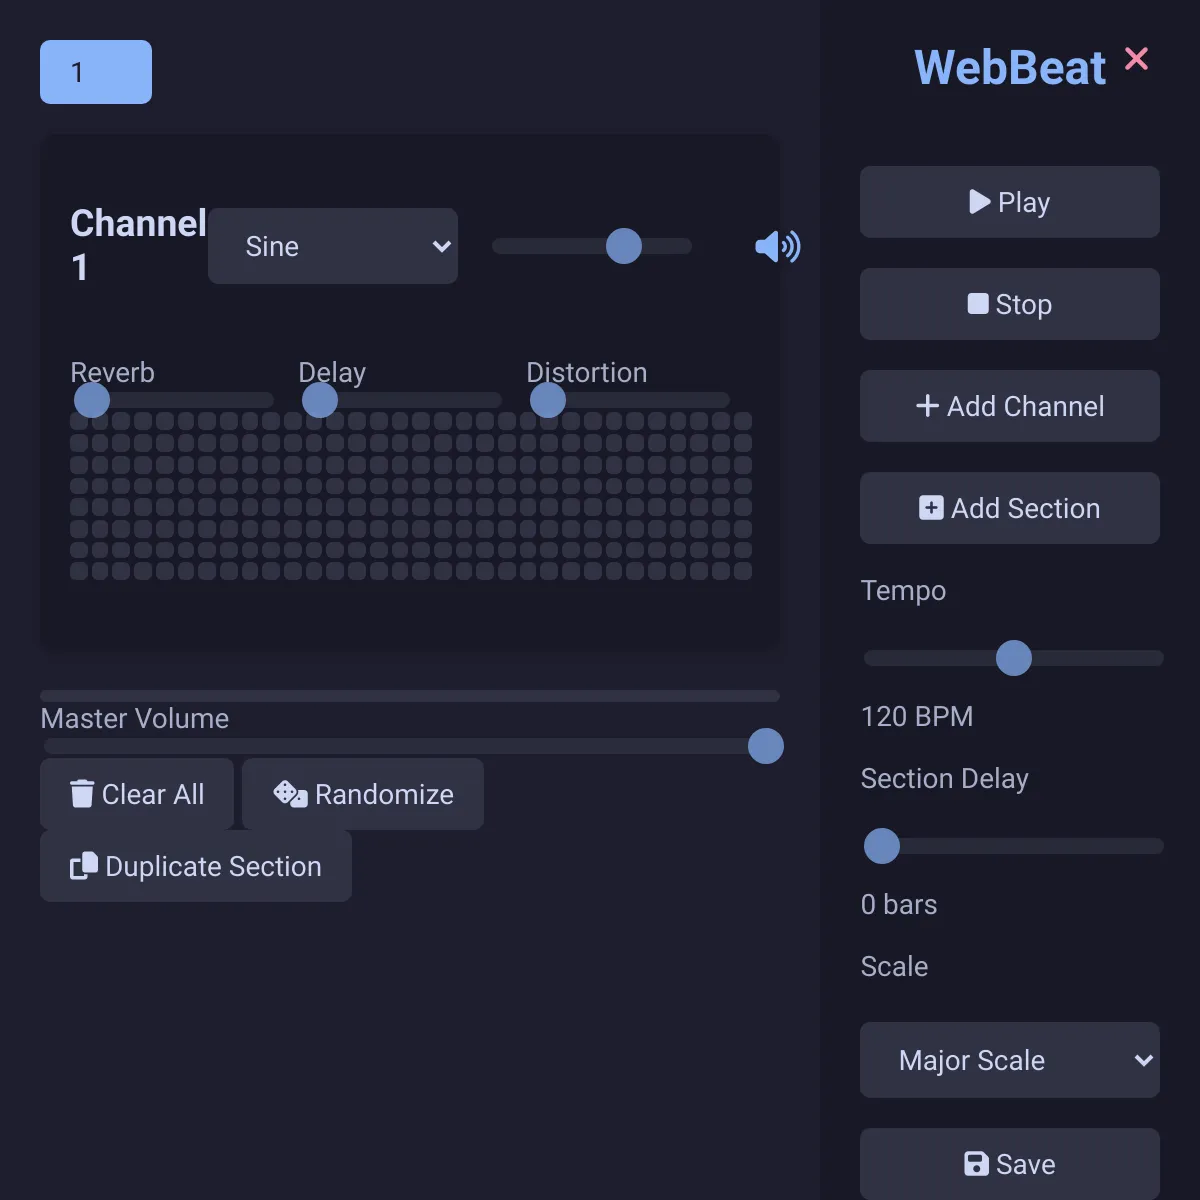The height and width of the screenshot is (1200, 1200).
Task: Add a new channel
Action: (x=1010, y=406)
